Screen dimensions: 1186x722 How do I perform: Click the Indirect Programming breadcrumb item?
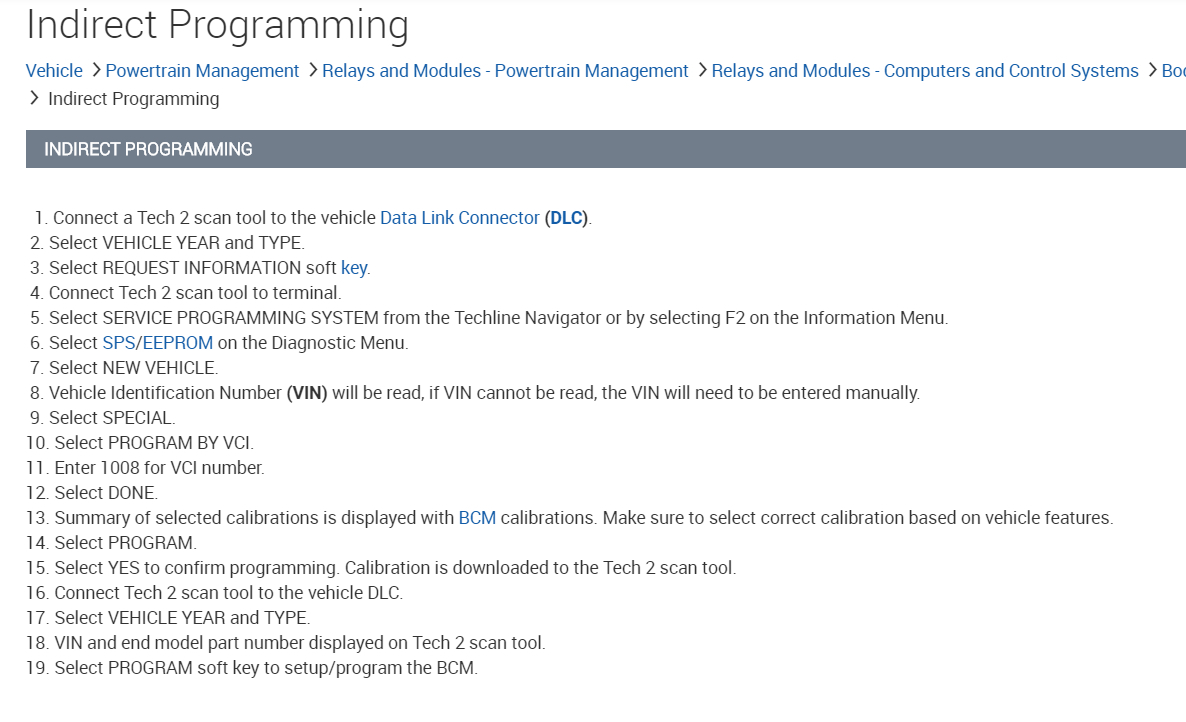click(x=133, y=99)
